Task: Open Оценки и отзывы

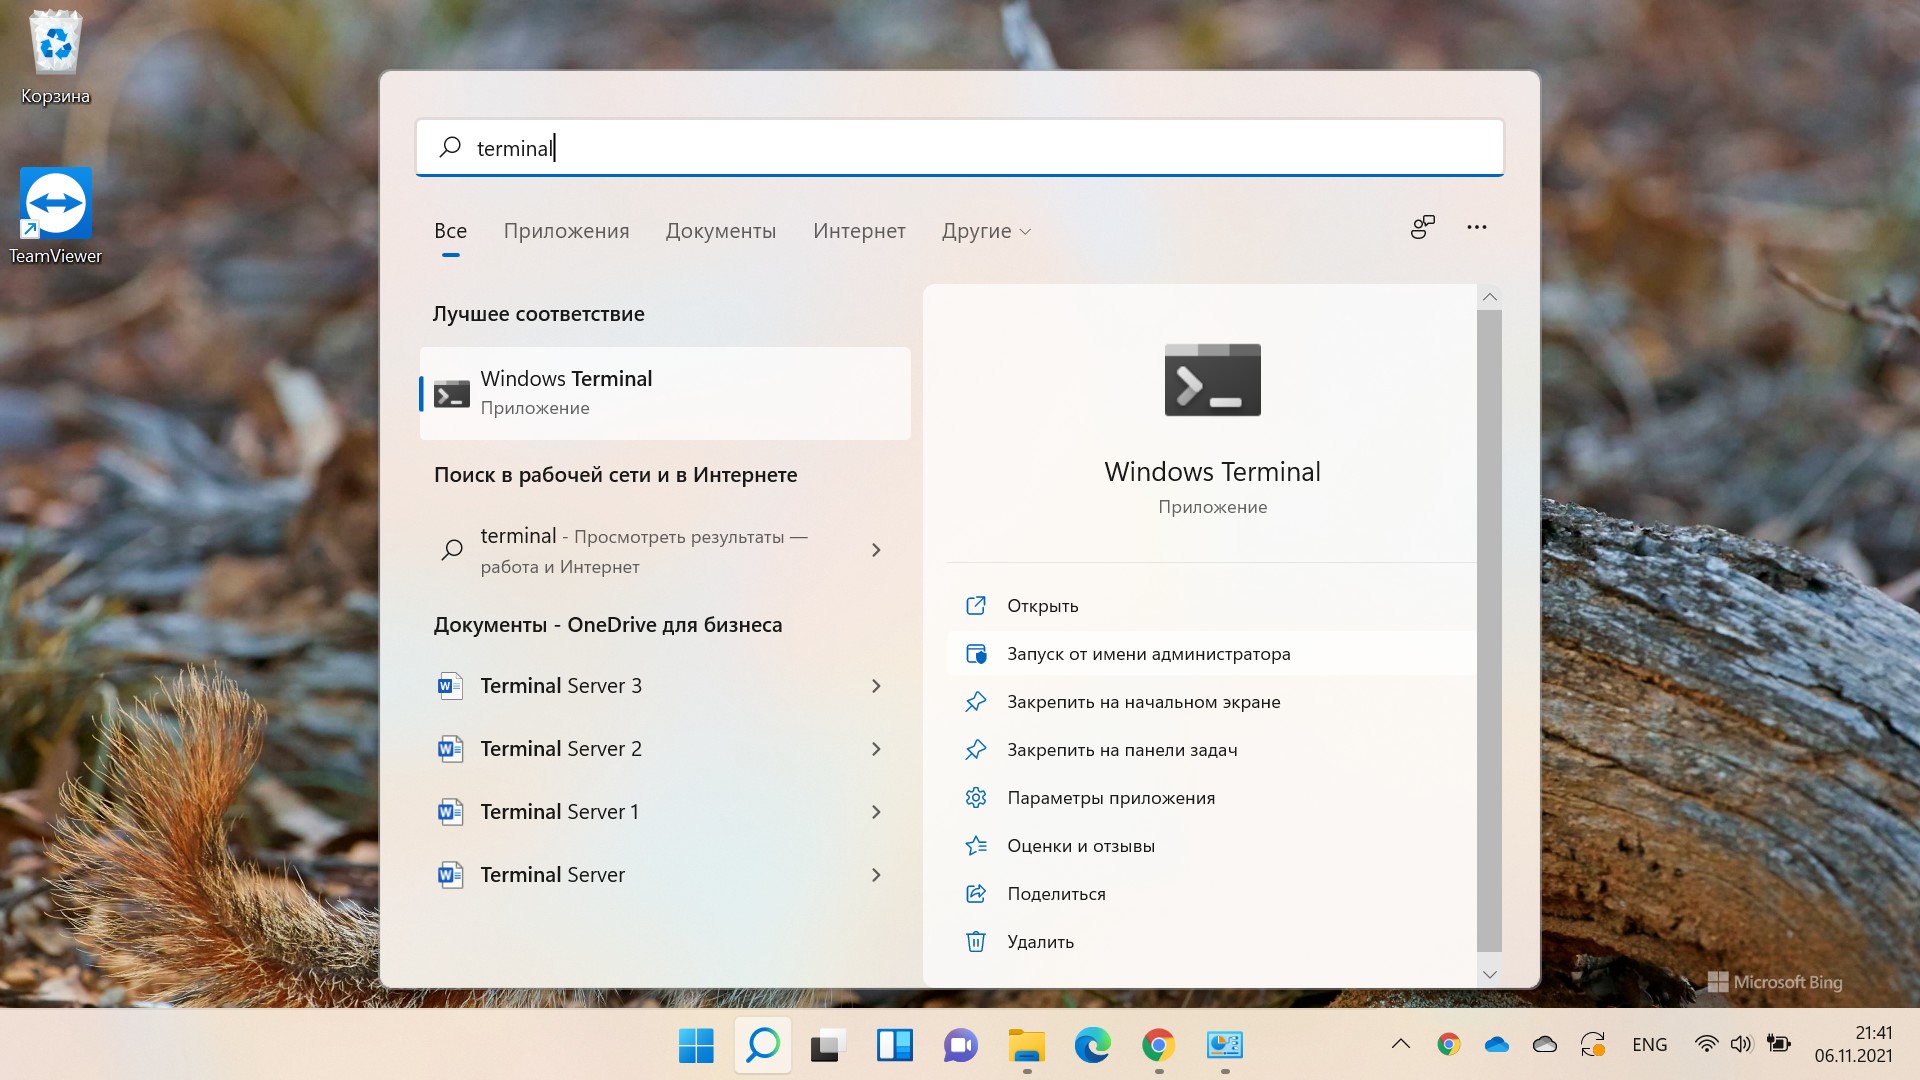Action: coord(1211,846)
